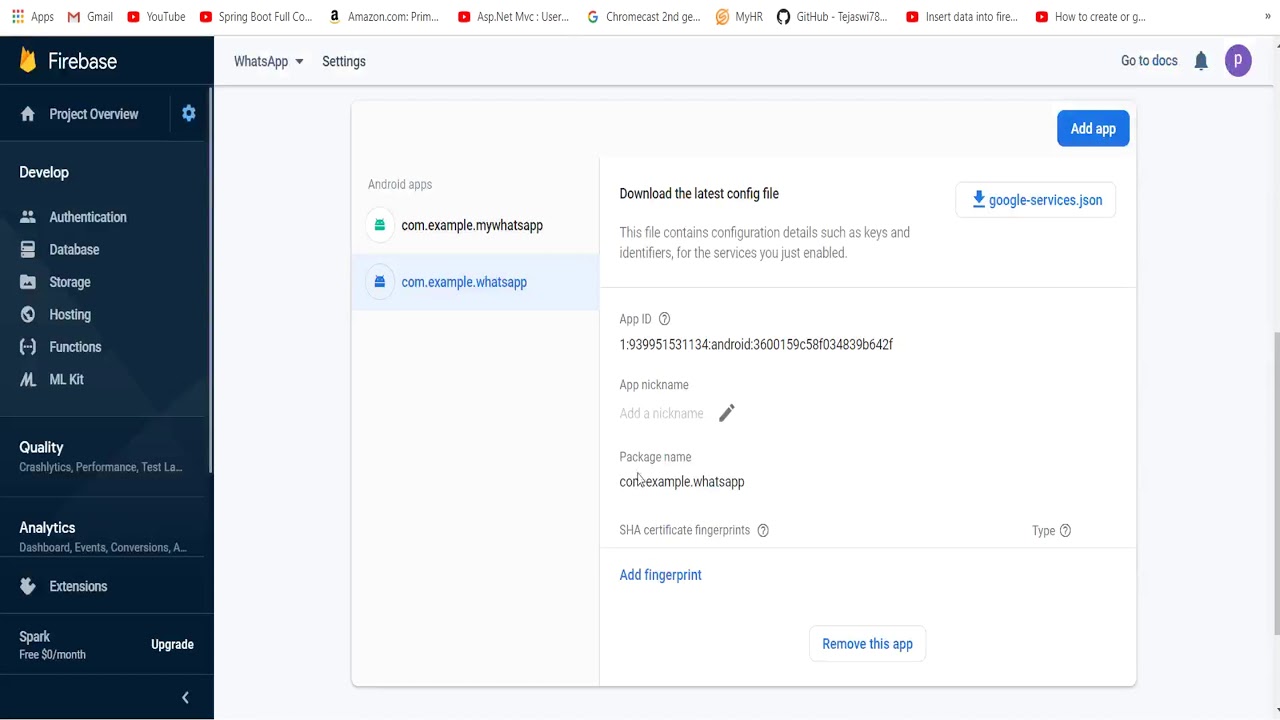
Task: Open the user account avatar
Action: pos(1238,61)
